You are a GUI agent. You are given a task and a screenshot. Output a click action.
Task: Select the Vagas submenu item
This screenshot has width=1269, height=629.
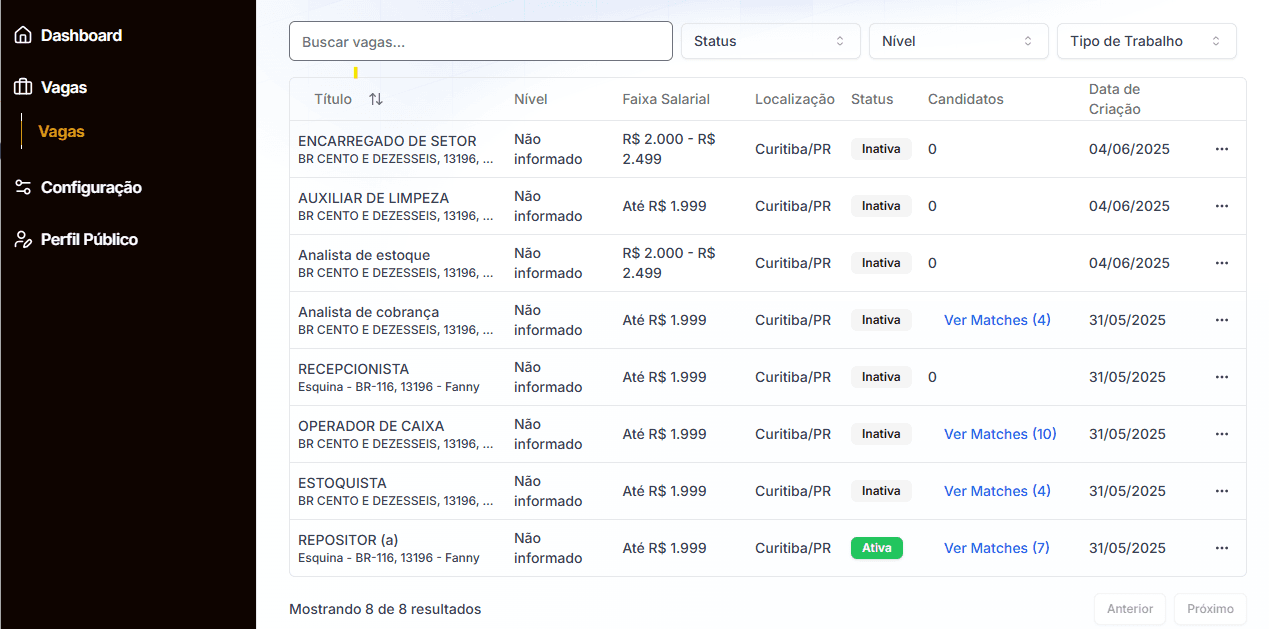point(61,131)
